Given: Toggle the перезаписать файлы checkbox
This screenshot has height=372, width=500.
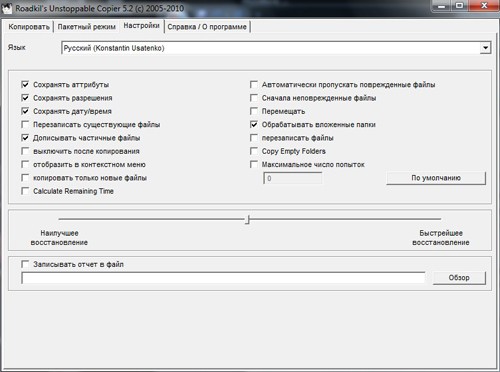Looking at the screenshot, I should click(x=254, y=138).
